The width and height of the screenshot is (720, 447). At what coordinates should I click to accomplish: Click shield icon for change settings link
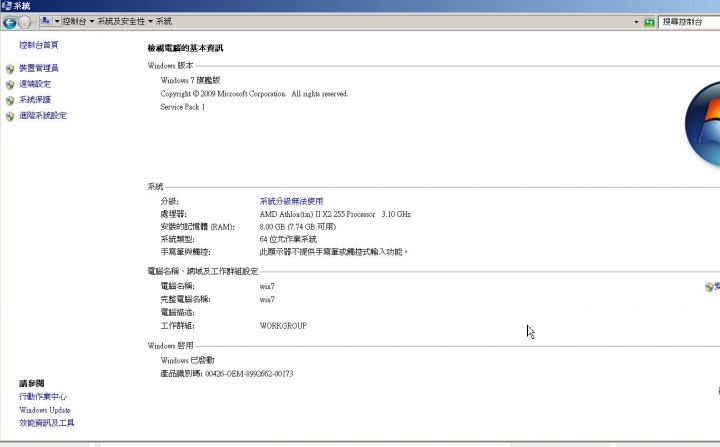709,287
